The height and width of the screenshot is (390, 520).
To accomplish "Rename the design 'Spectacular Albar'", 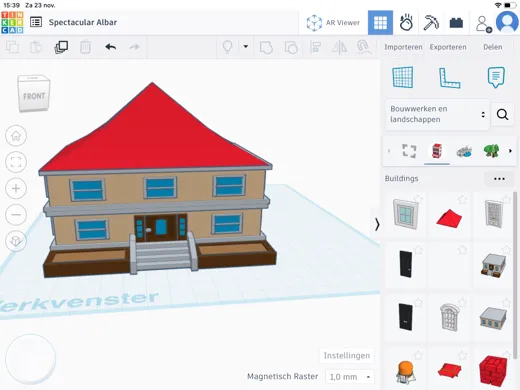I will [x=83, y=22].
